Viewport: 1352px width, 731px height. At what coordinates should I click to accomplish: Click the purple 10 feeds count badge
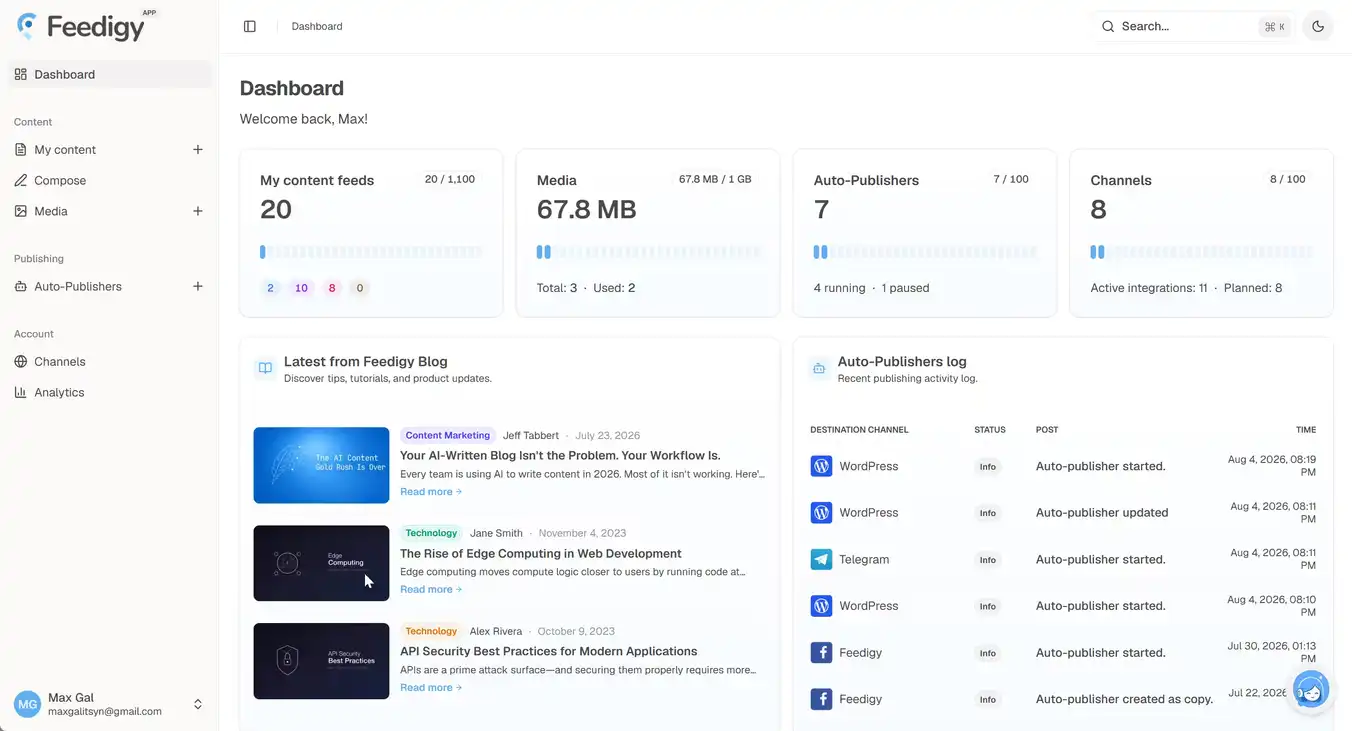pos(301,288)
